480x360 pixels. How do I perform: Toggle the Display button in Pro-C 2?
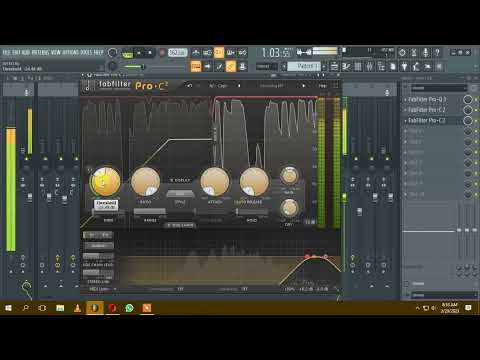(180, 180)
